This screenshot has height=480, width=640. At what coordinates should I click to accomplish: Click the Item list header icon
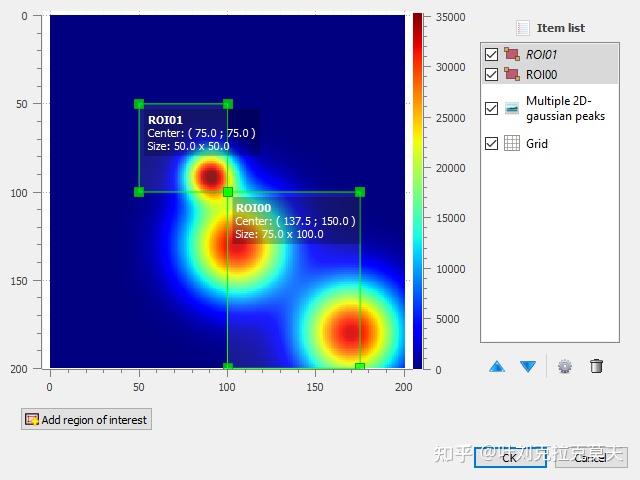click(522, 28)
